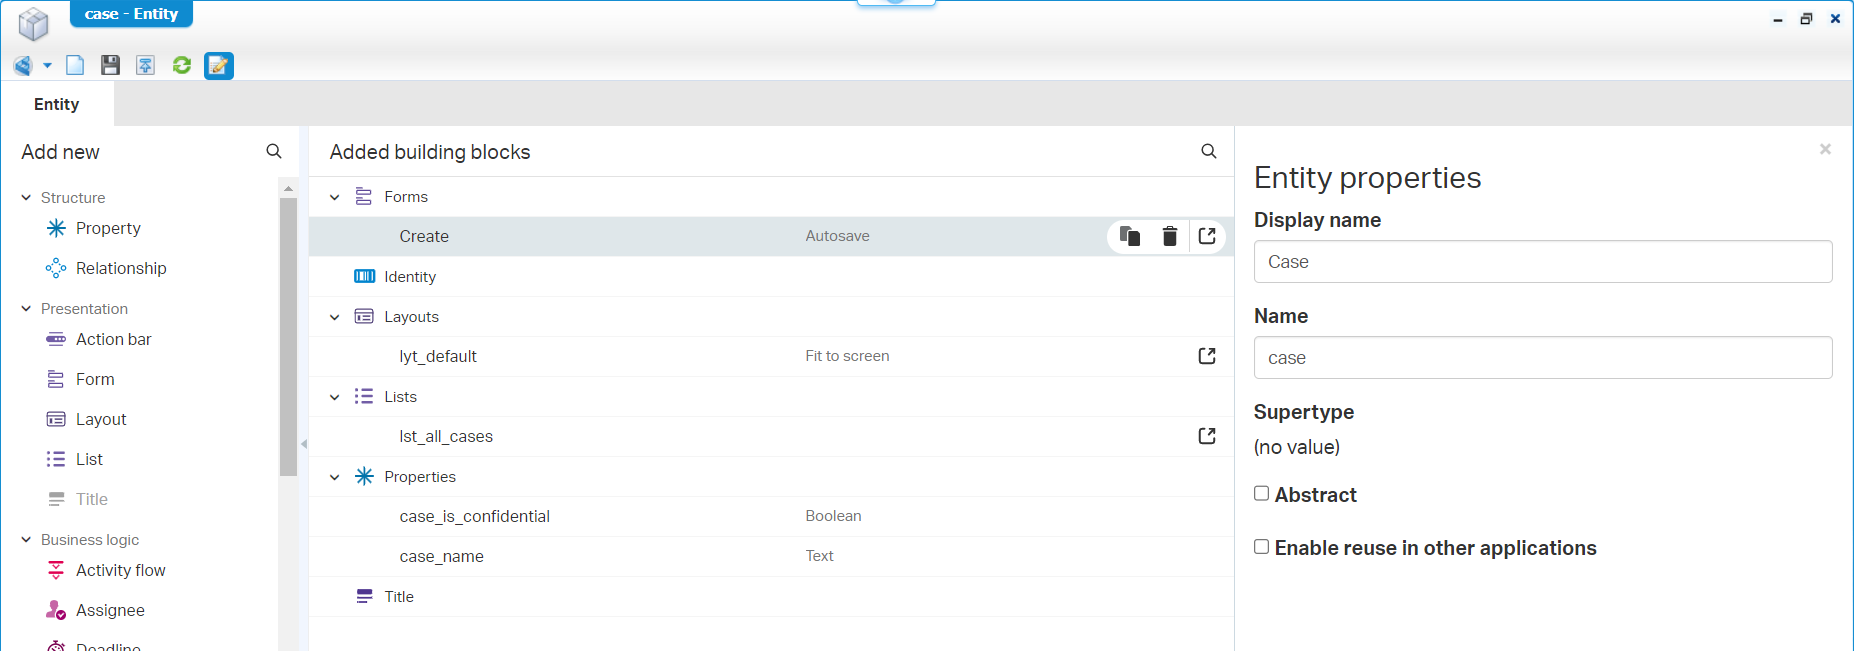Click the back navigation icon in toolbar
Screen dimensions: 1854x651
point(23,66)
